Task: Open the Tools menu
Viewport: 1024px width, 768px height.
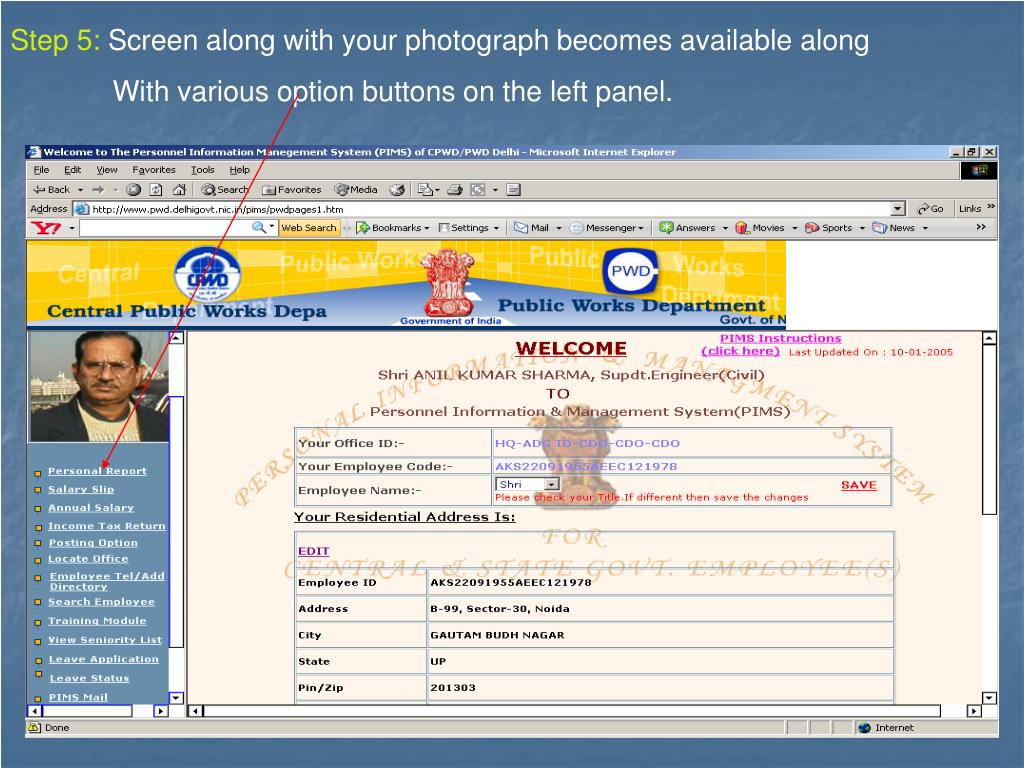Action: (203, 169)
